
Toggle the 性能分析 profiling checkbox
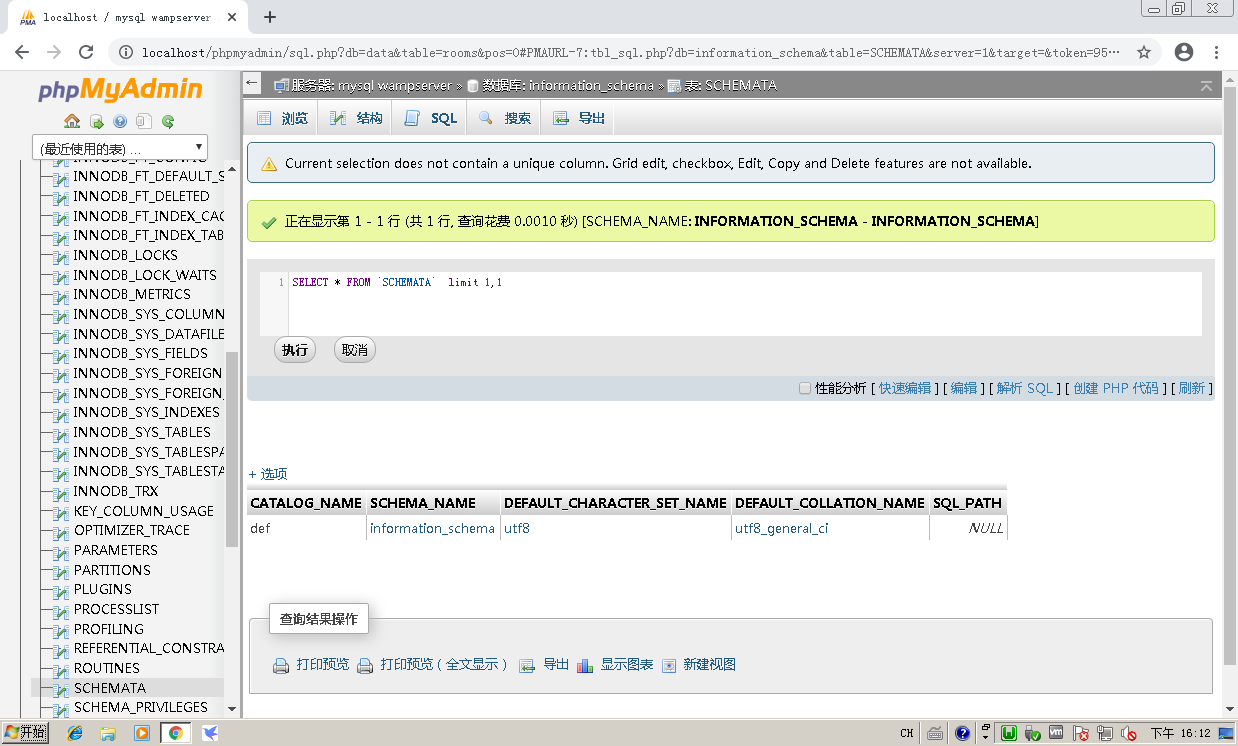(x=805, y=388)
